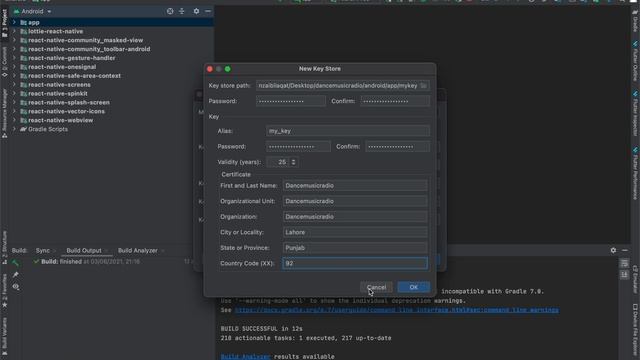
Task: Expand react-native-onesignal module
Action: (x=14, y=67)
